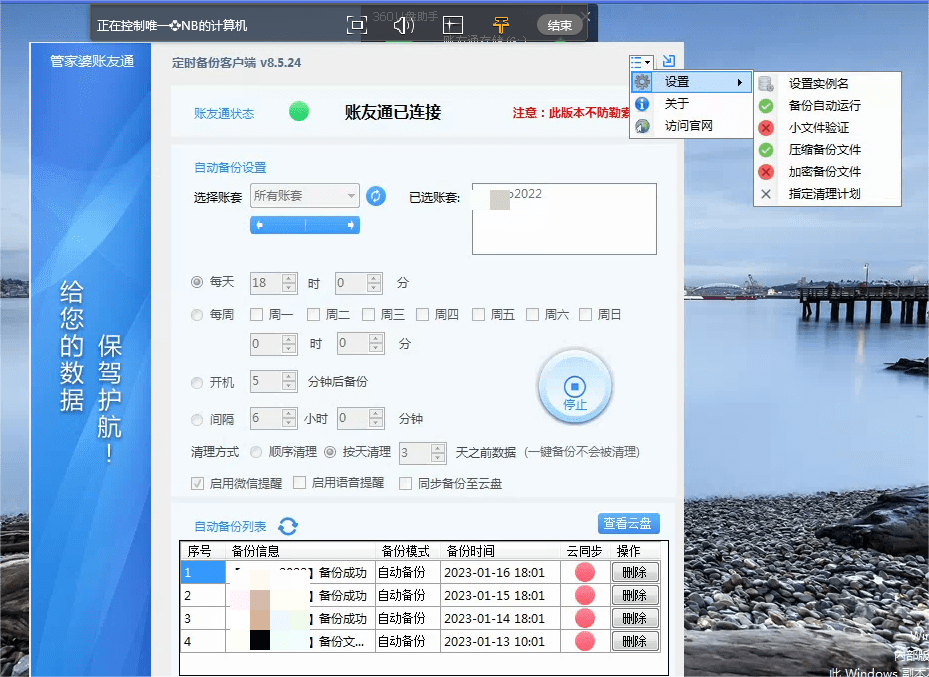929x677 pixels.
Task: Check the 周三 checkbox
Action: pos(369,315)
